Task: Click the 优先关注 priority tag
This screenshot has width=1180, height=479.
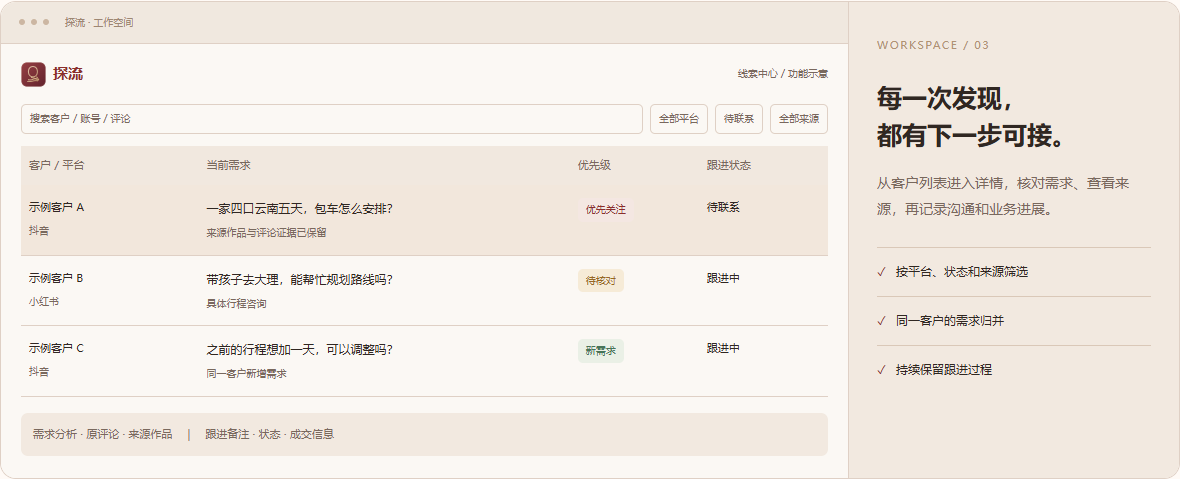Action: (606, 210)
